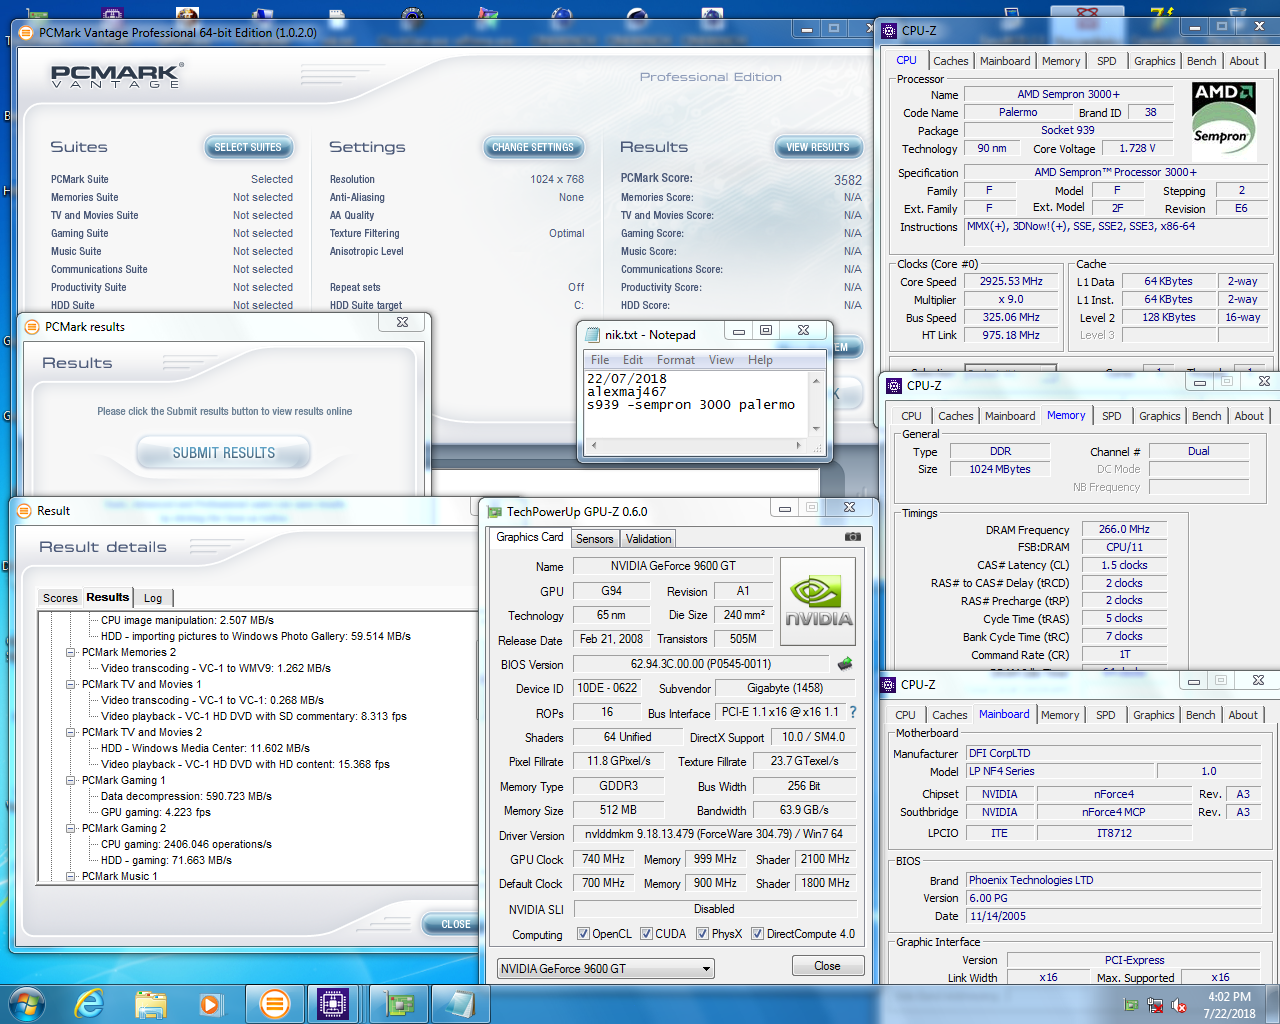Switch to Sensors tab in GPU-Z
1280x1024 pixels.
pos(594,538)
